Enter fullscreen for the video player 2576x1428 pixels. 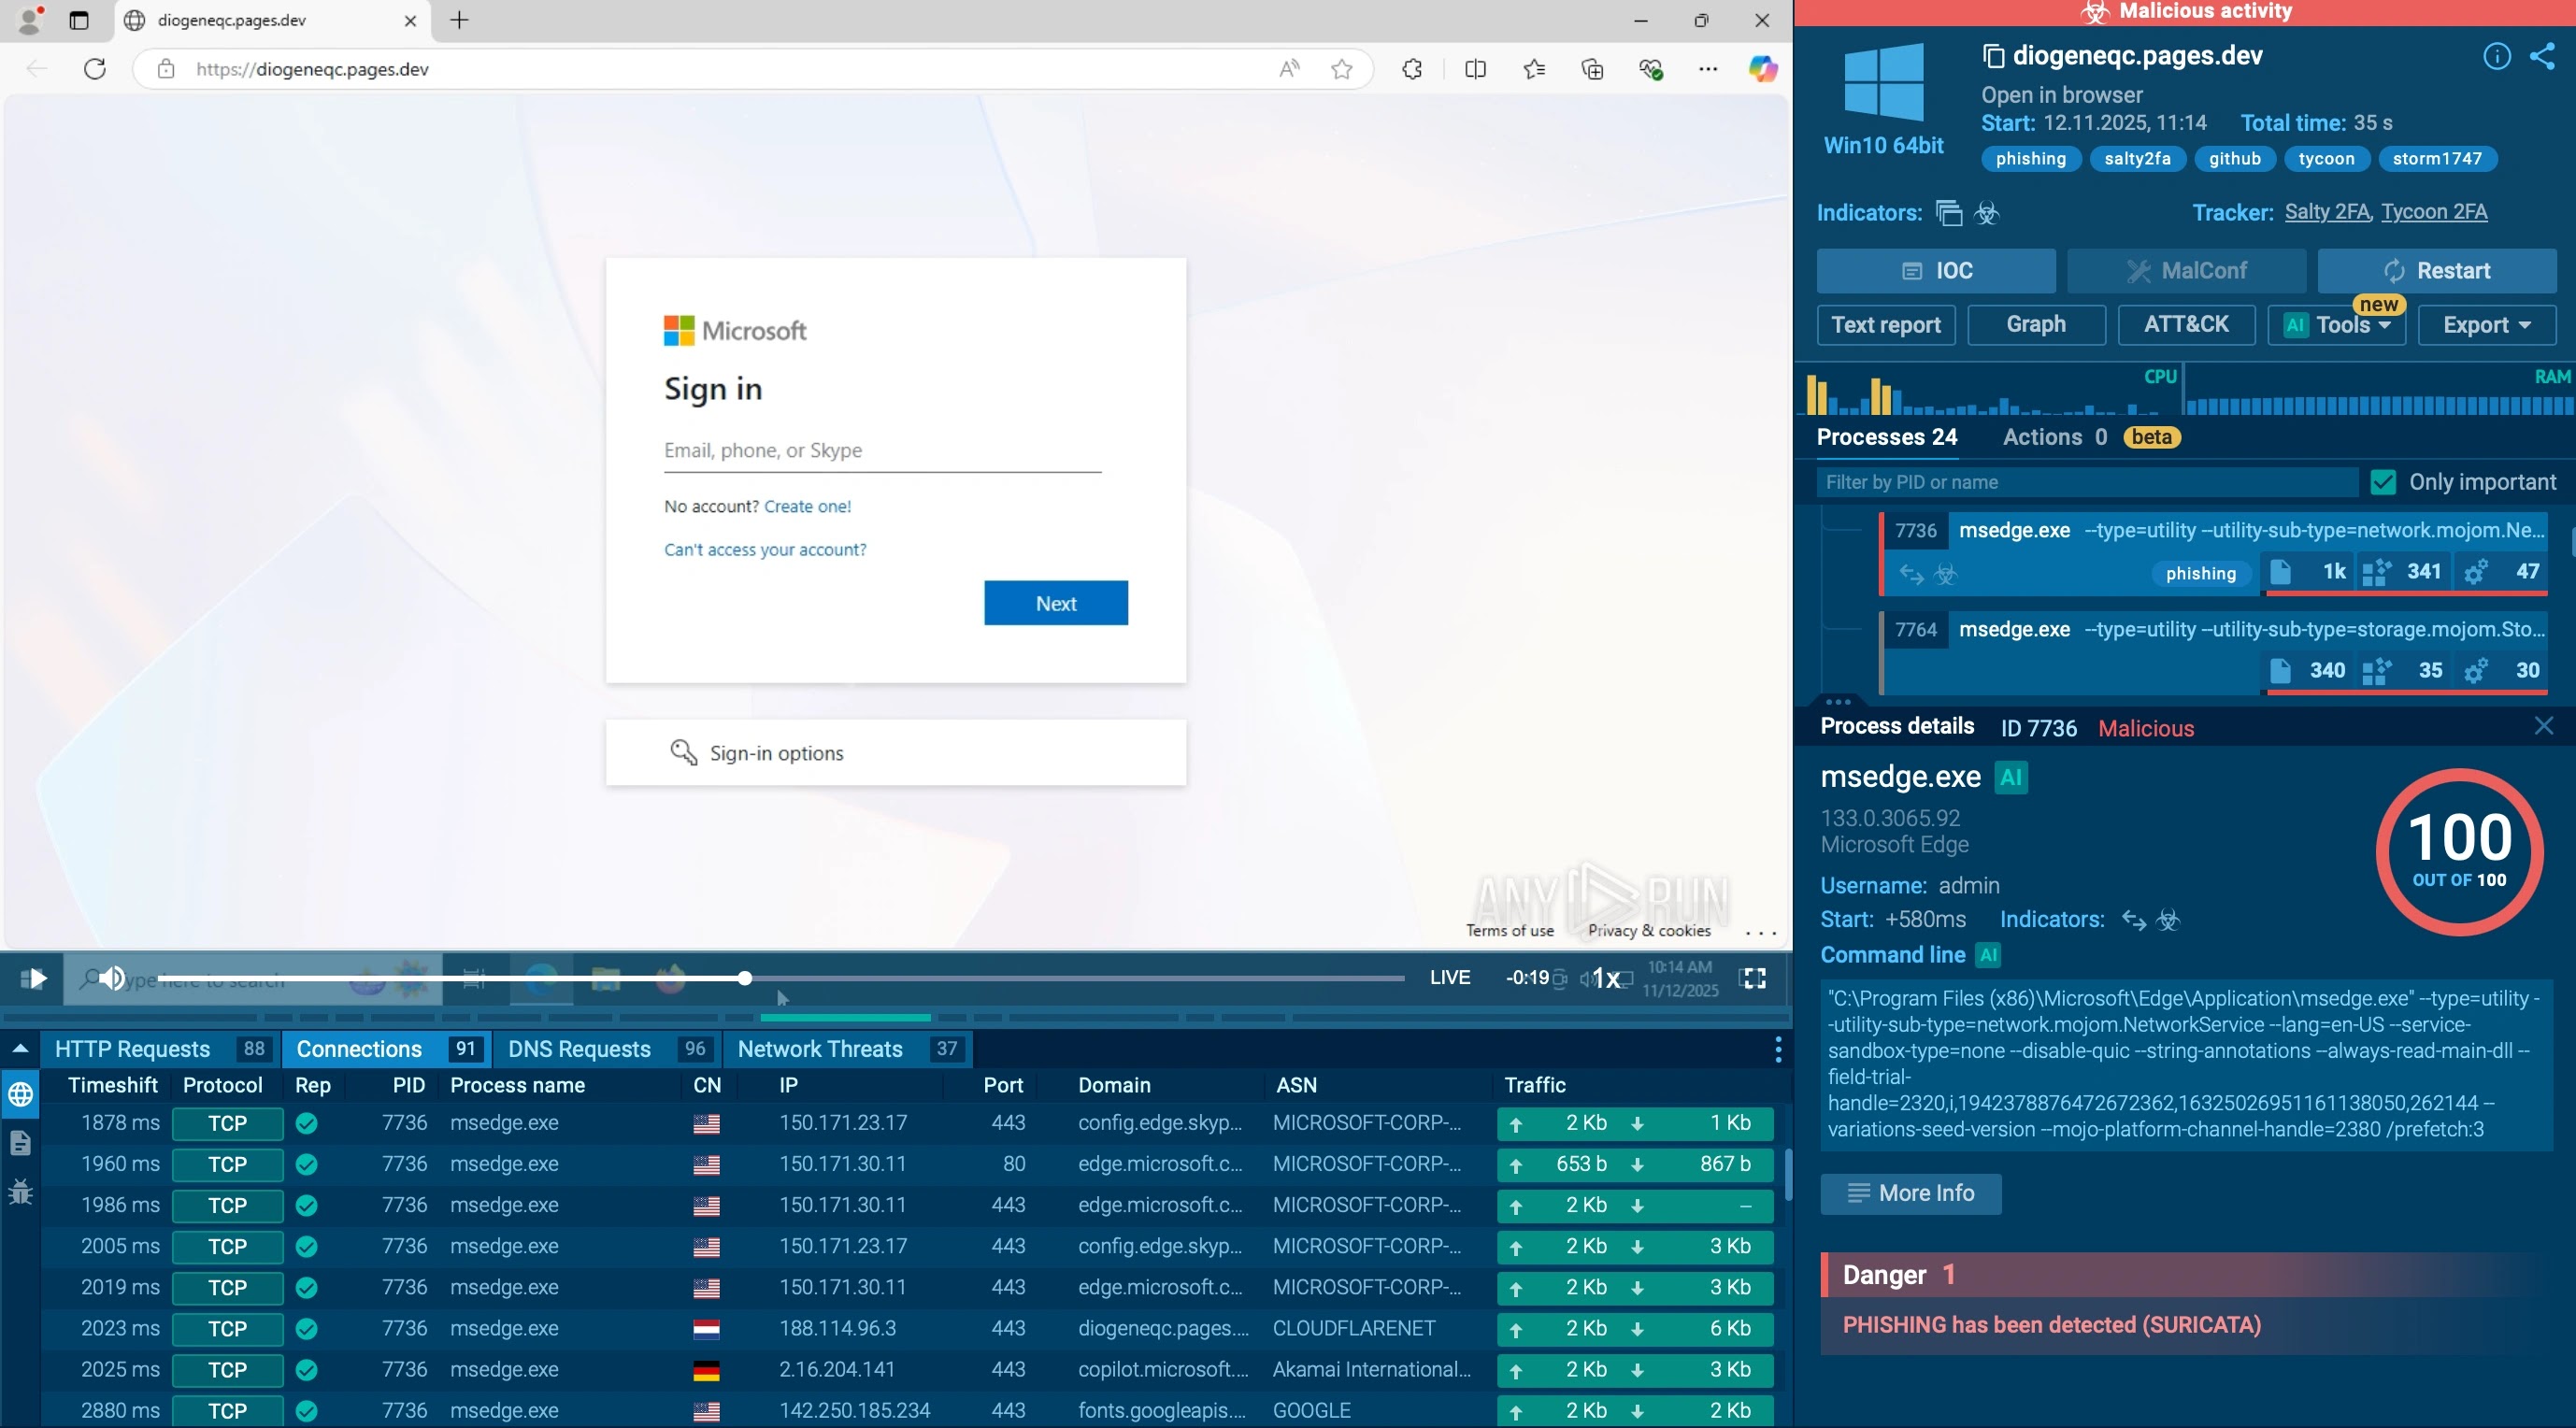(x=1754, y=978)
